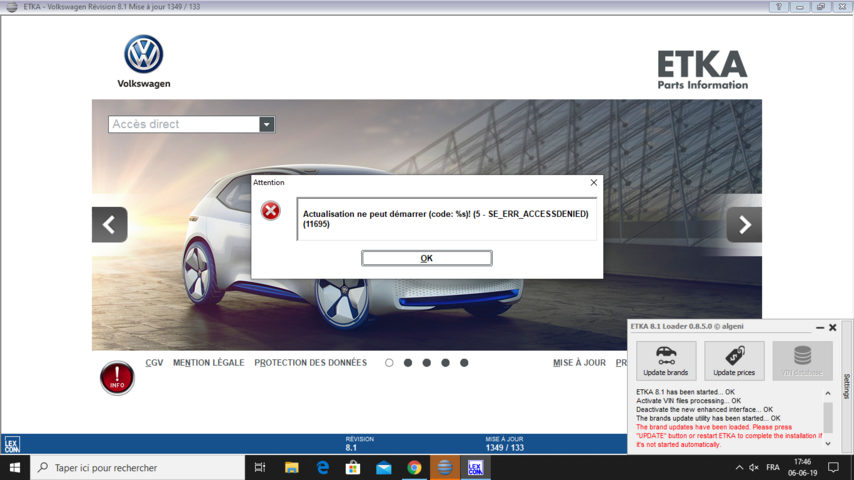Open Mail app from the taskbar
The image size is (854, 480).
tap(383, 467)
